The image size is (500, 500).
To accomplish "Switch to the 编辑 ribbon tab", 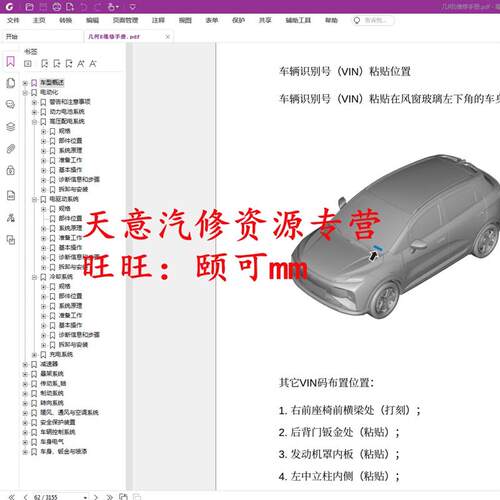I will click(92, 20).
